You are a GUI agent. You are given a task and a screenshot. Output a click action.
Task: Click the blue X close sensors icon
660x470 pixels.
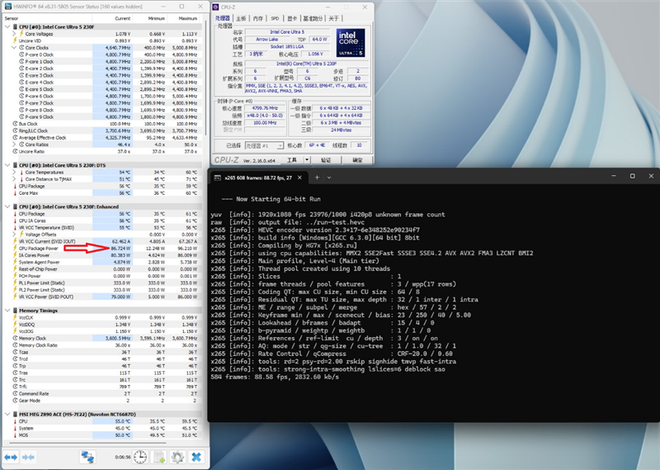194,455
